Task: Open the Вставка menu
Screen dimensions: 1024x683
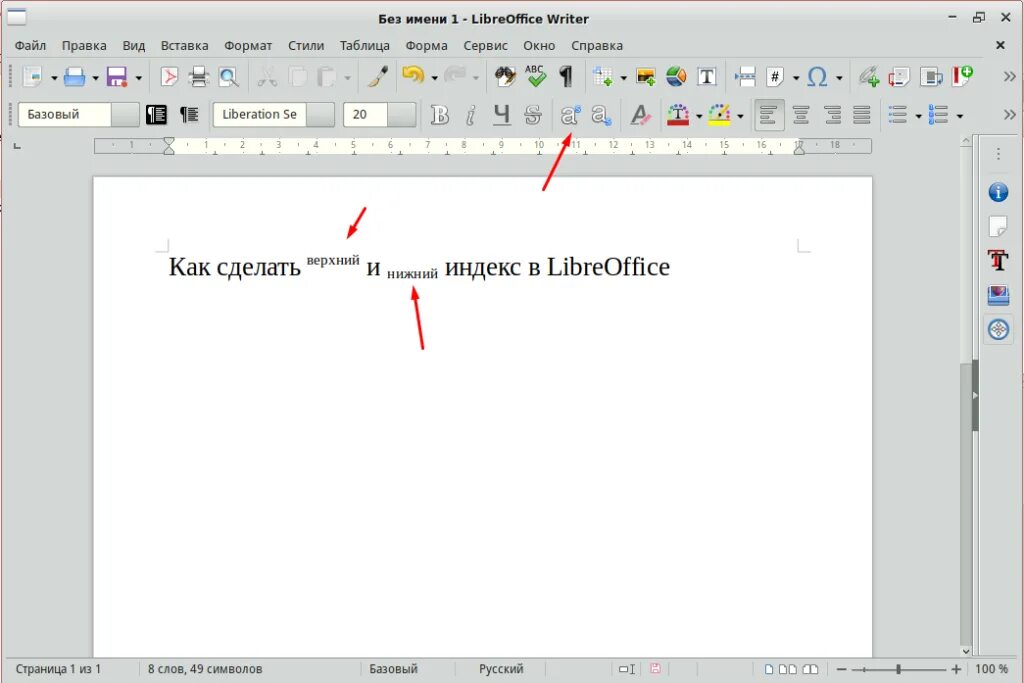Action: point(185,46)
